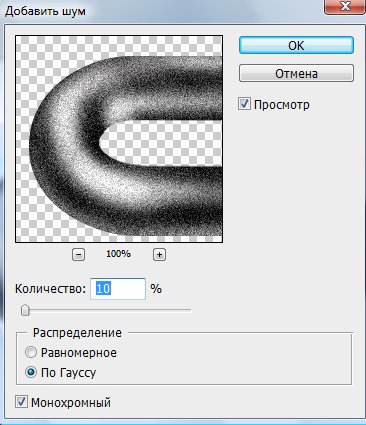Click the Количество amount input field
The width and height of the screenshot is (366, 425).
coord(118,289)
